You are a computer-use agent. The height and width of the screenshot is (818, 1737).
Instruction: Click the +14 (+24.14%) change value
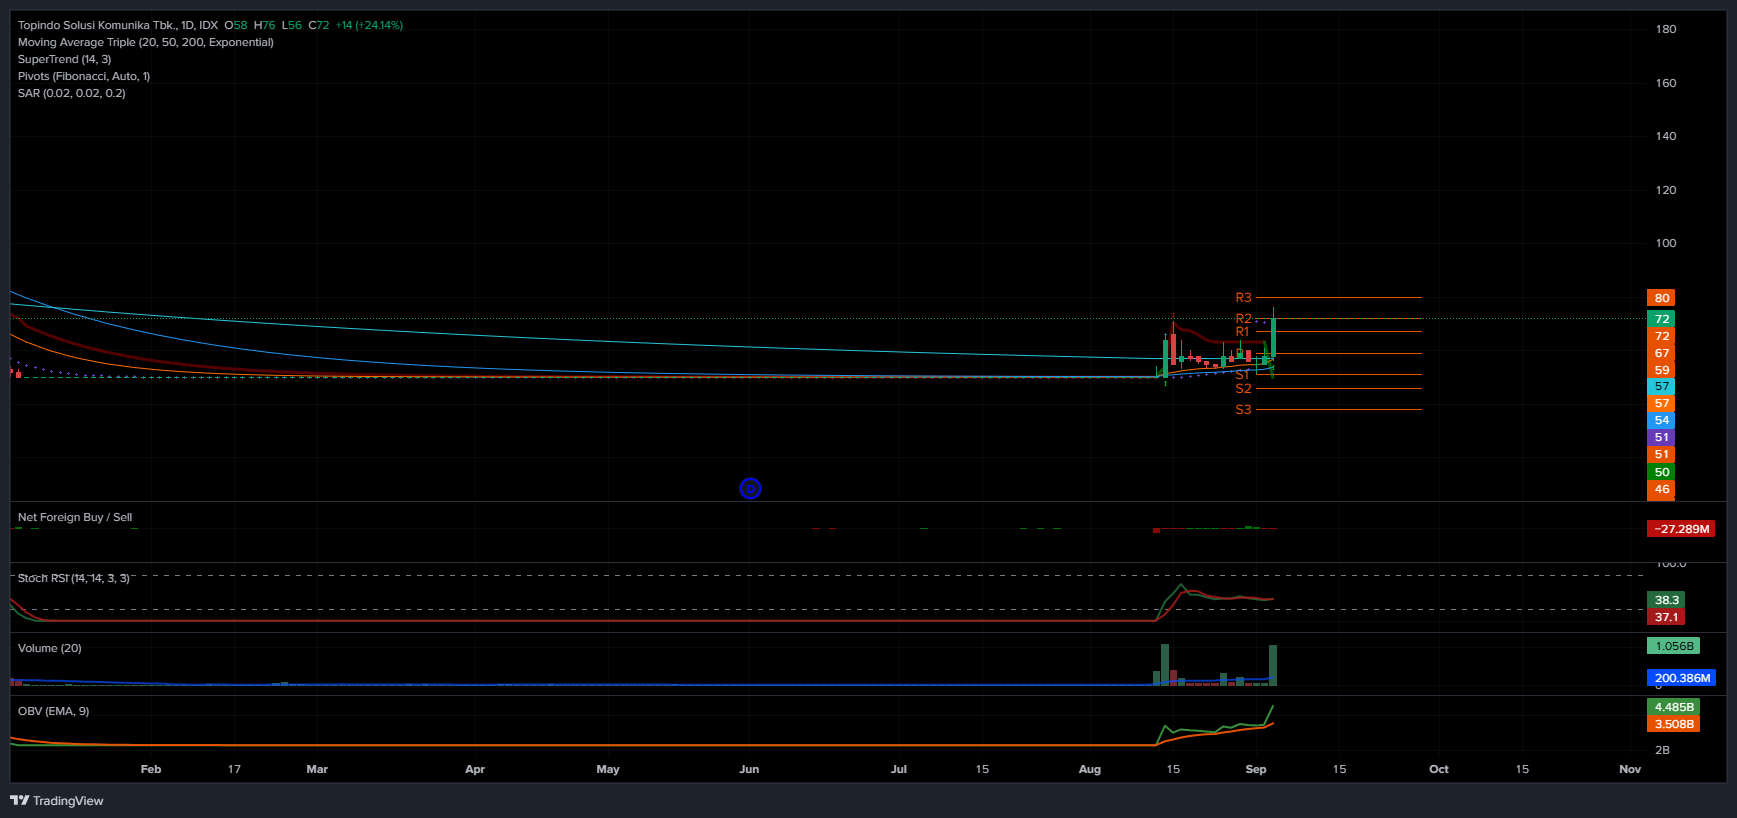(369, 25)
